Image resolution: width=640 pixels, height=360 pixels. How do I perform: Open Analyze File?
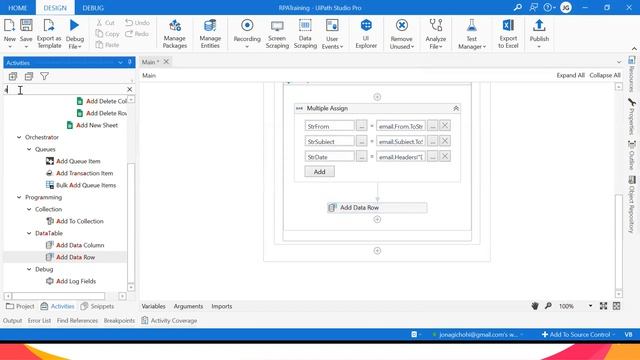436,34
